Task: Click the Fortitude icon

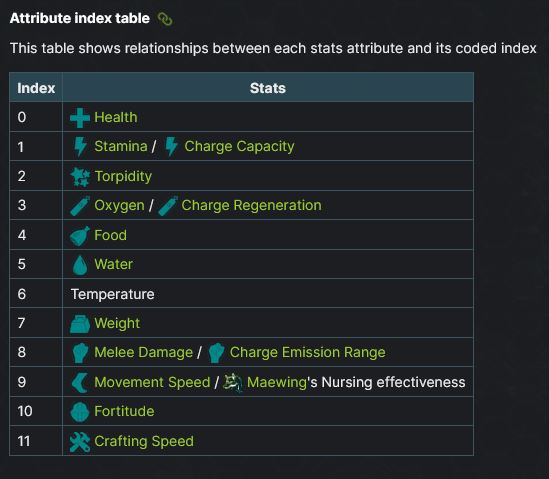Action: (80, 412)
